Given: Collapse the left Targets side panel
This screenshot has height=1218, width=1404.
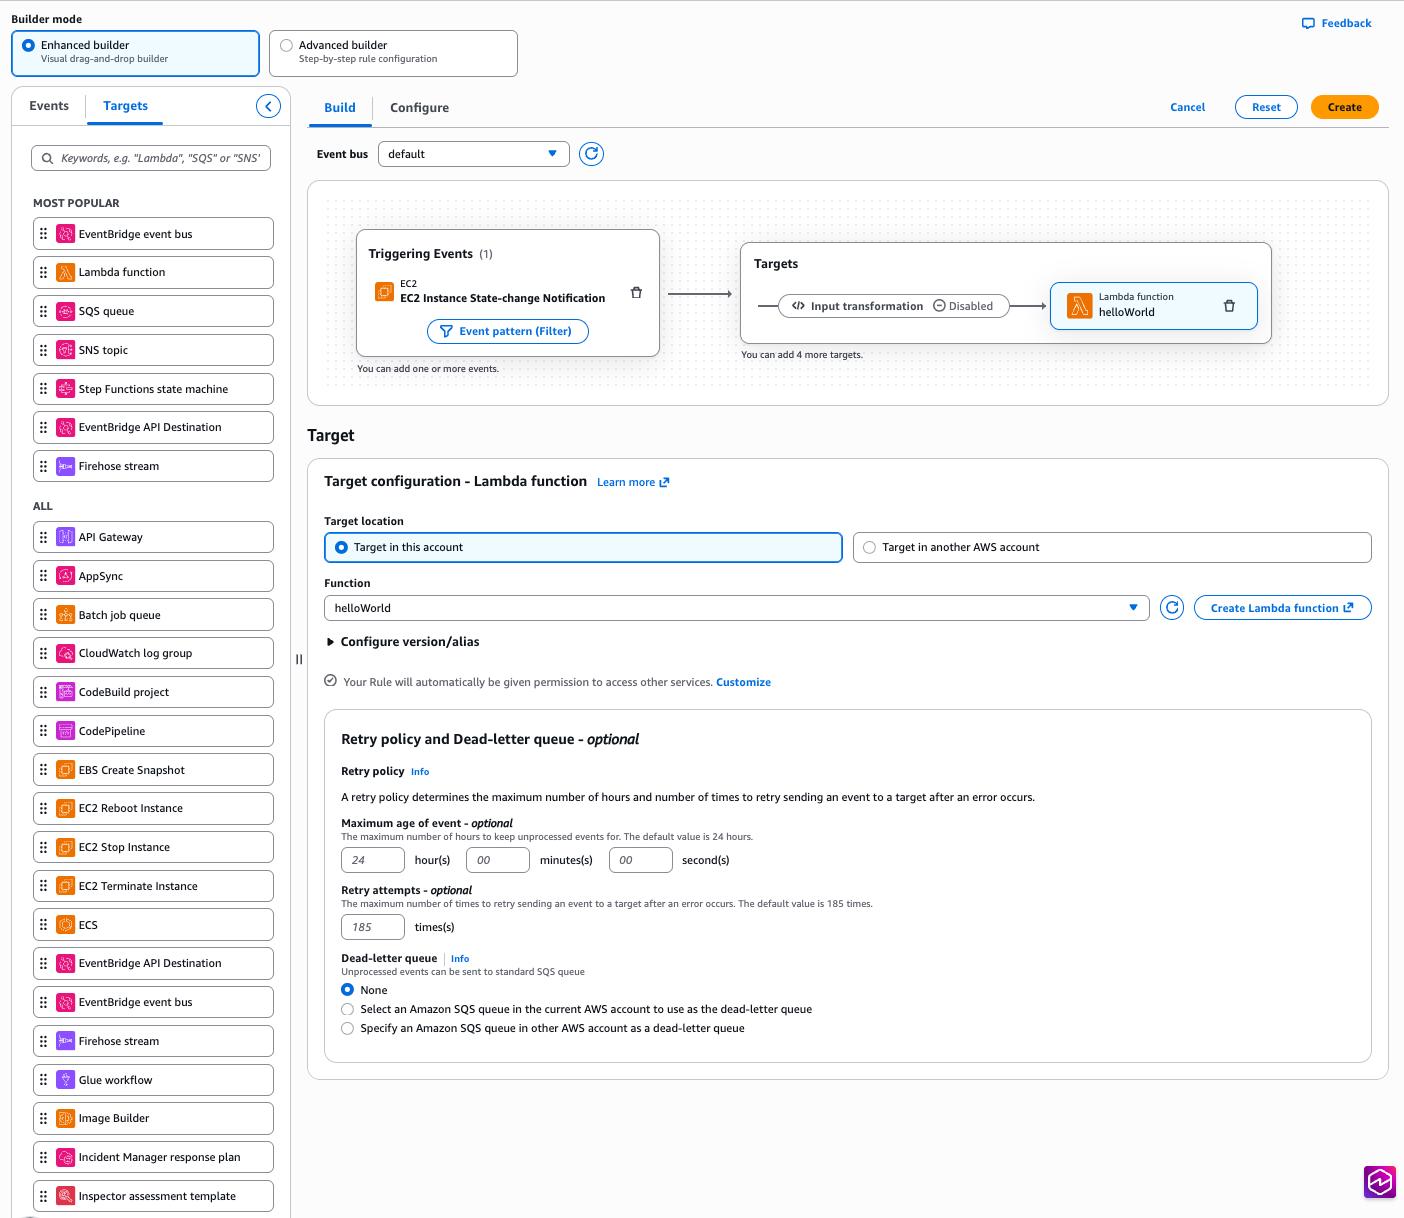Looking at the screenshot, I should click(268, 106).
